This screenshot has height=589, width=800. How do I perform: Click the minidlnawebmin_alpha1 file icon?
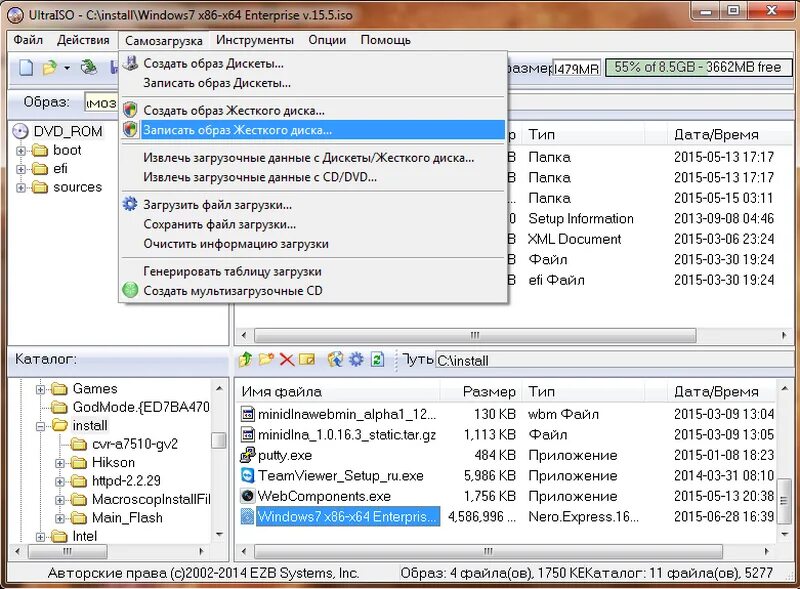(247, 414)
